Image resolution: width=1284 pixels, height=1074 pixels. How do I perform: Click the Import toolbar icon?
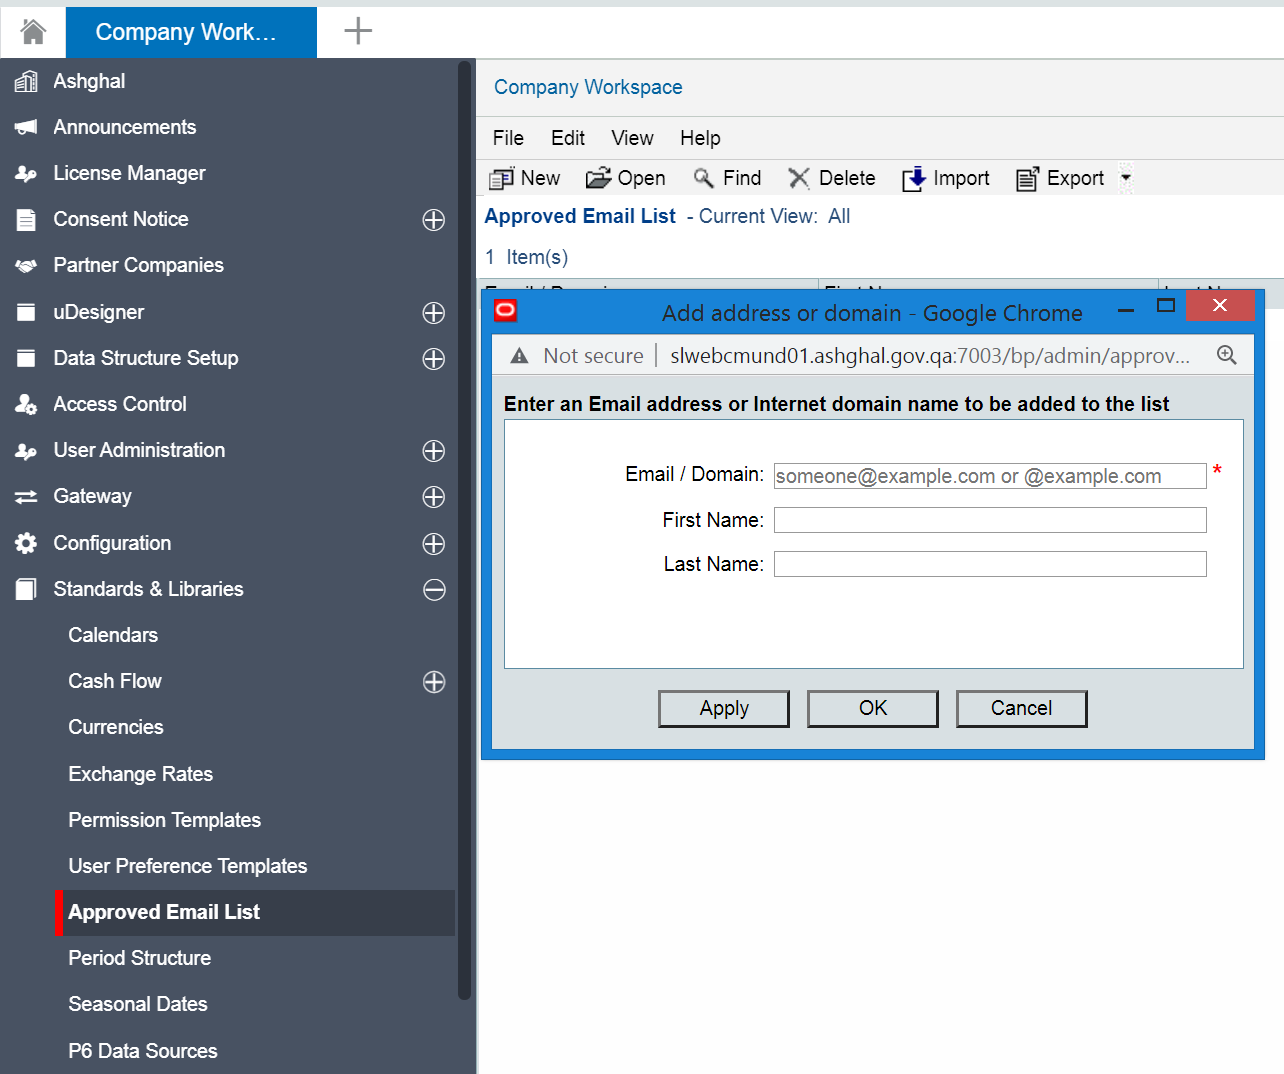point(913,178)
